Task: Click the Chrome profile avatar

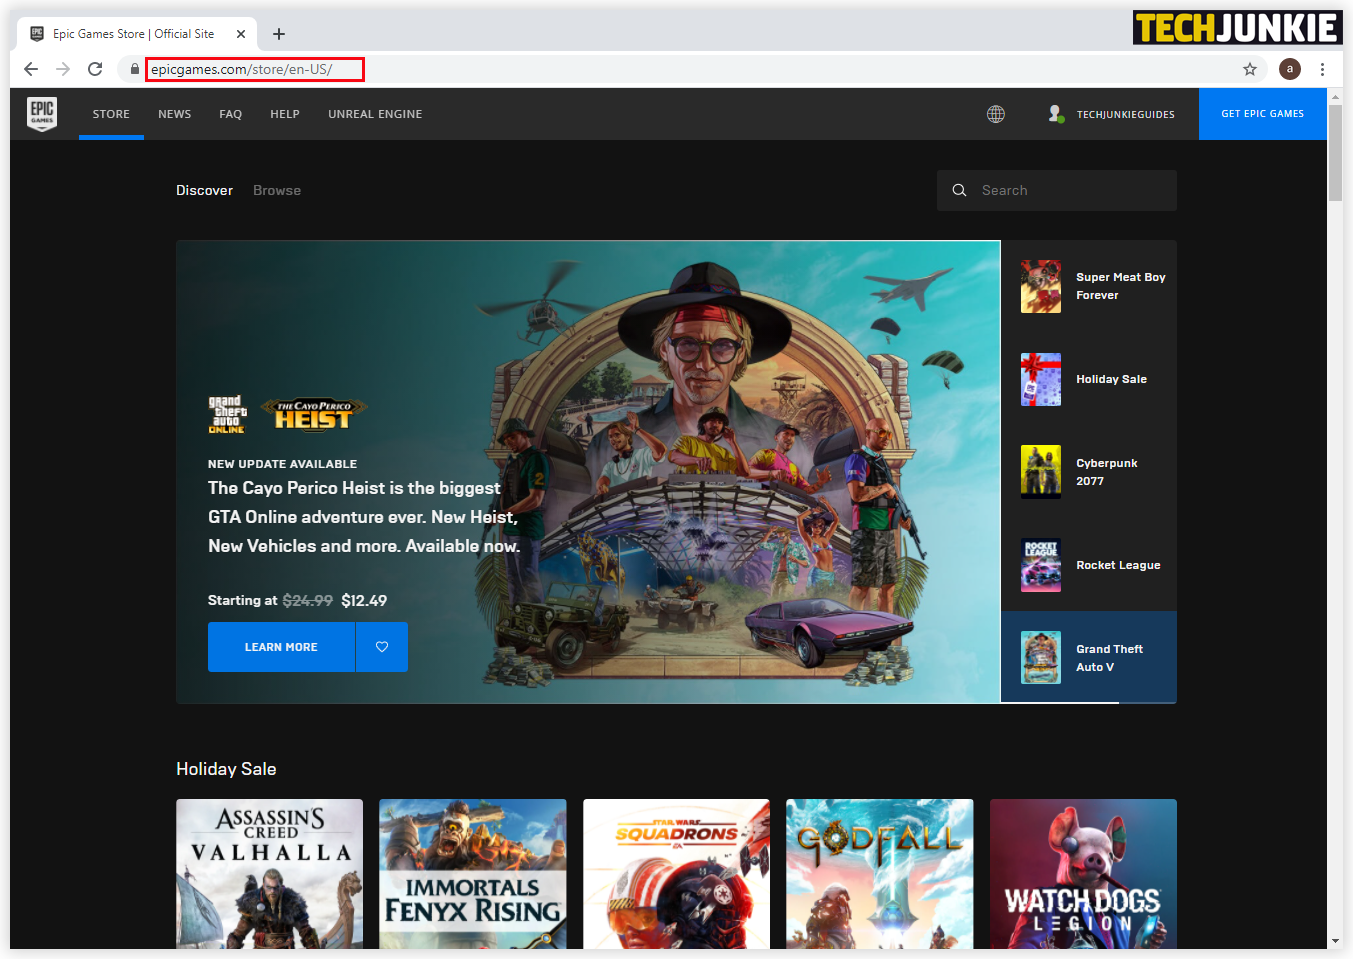Action: pyautogui.click(x=1289, y=69)
